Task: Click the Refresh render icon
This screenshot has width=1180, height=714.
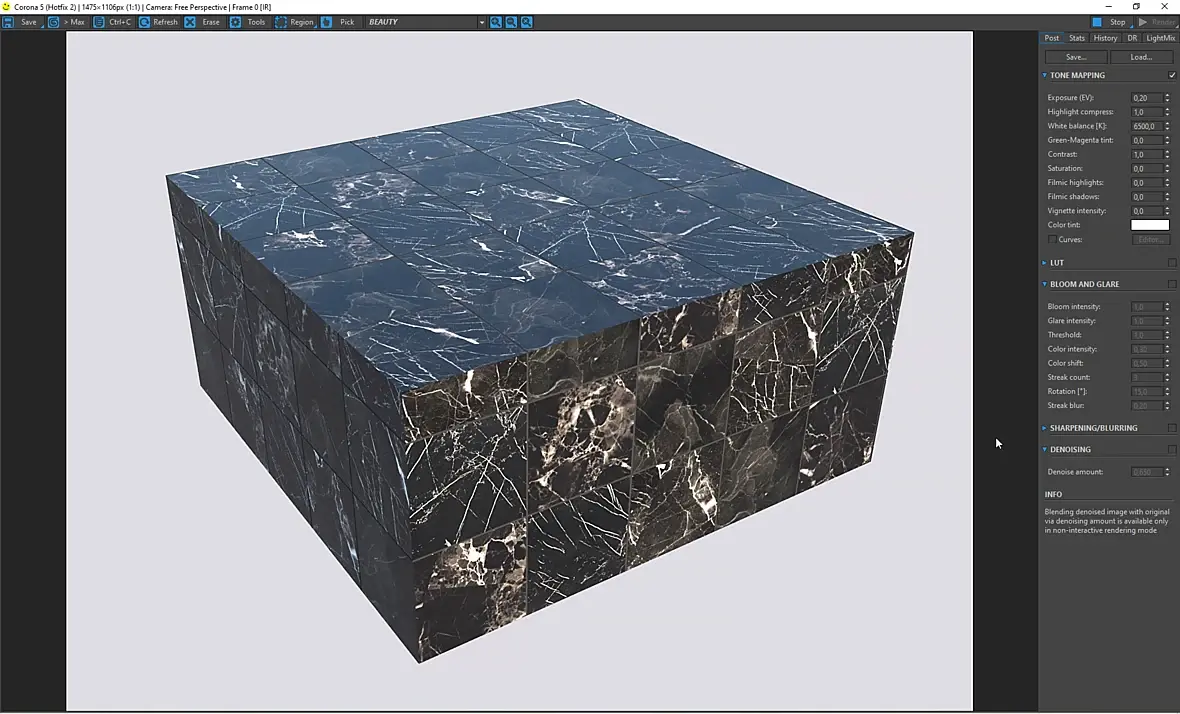Action: tap(144, 22)
